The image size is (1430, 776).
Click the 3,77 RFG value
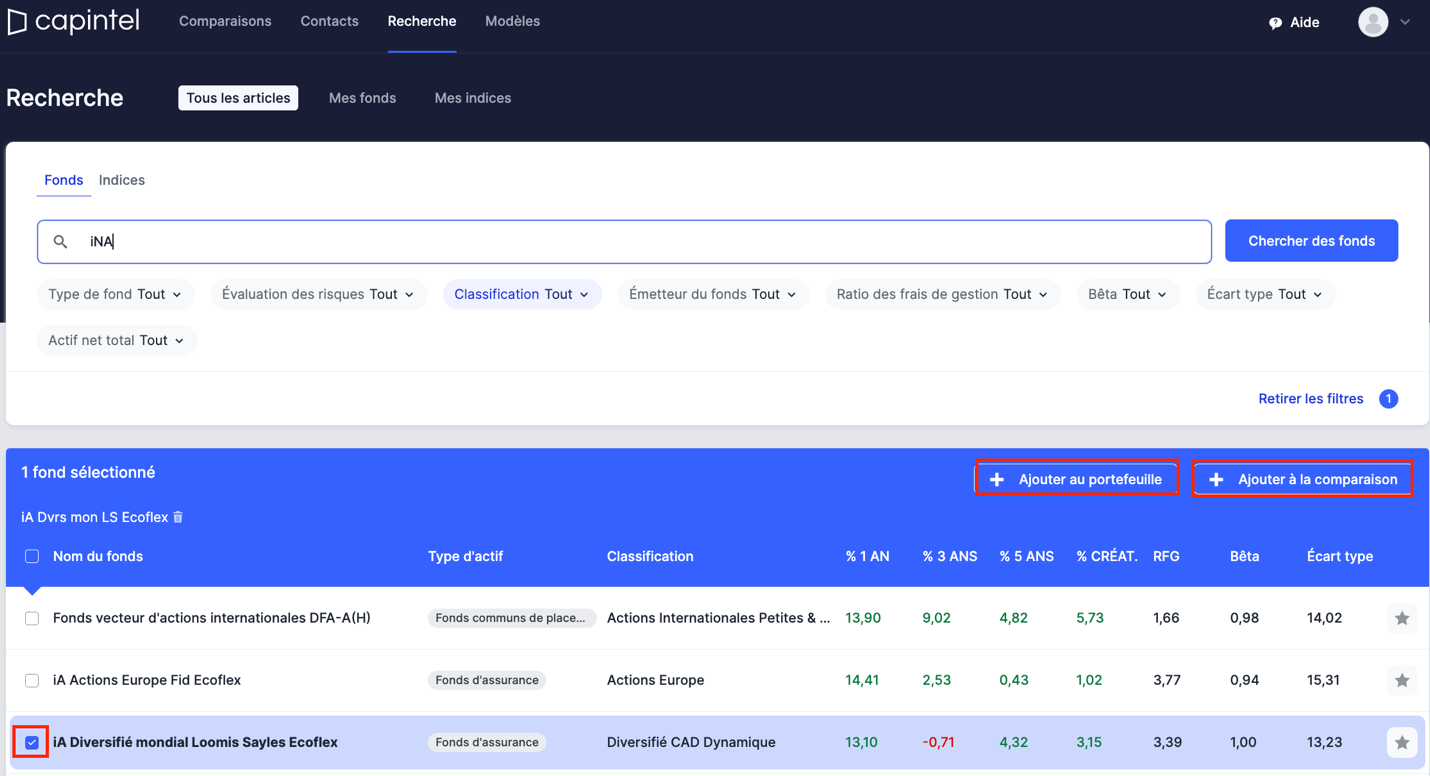(x=1166, y=680)
